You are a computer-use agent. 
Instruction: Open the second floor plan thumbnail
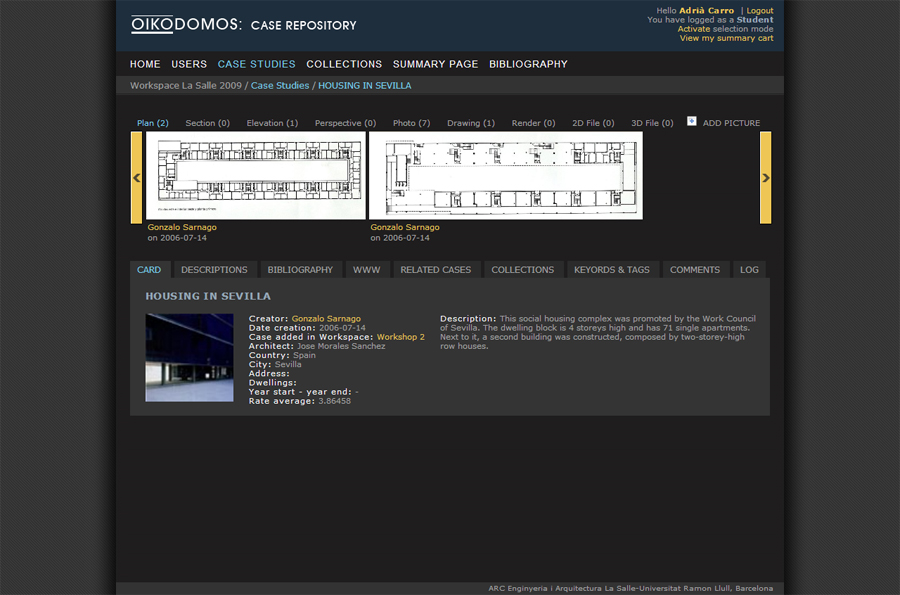[505, 175]
